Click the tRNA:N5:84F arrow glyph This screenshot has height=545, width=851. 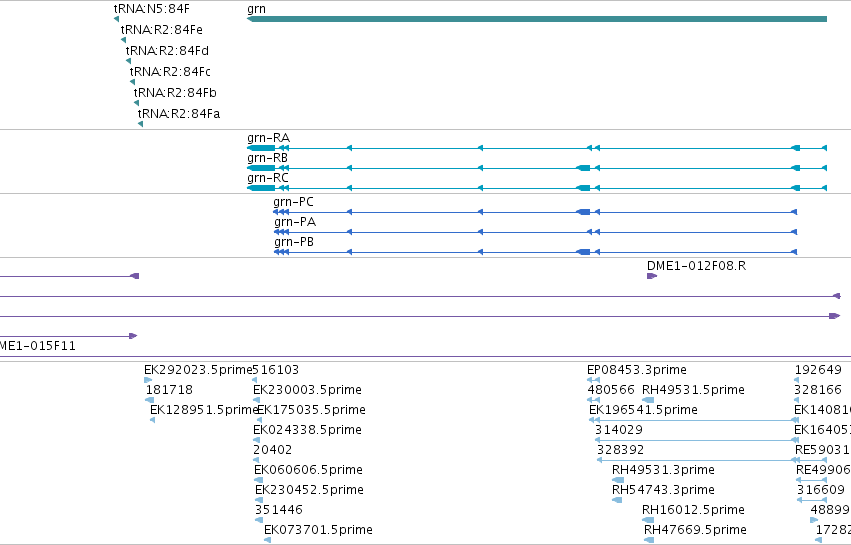pyautogui.click(x=116, y=19)
